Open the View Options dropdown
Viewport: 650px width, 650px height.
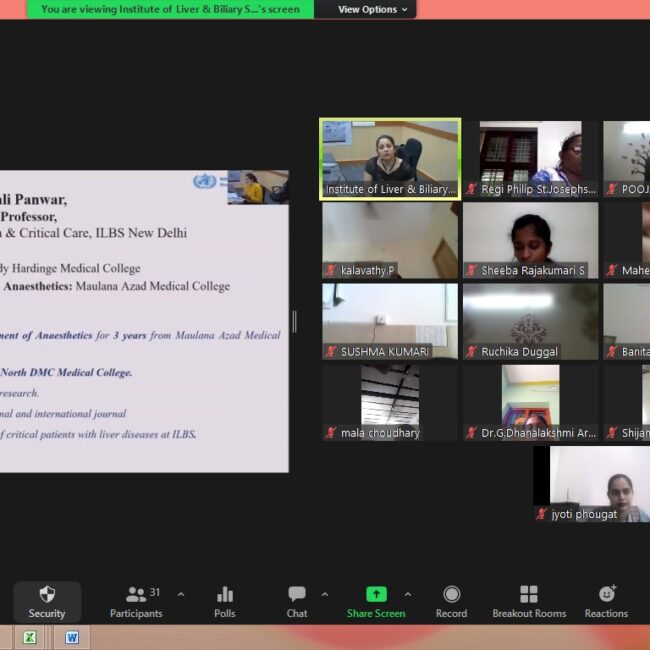373,9
